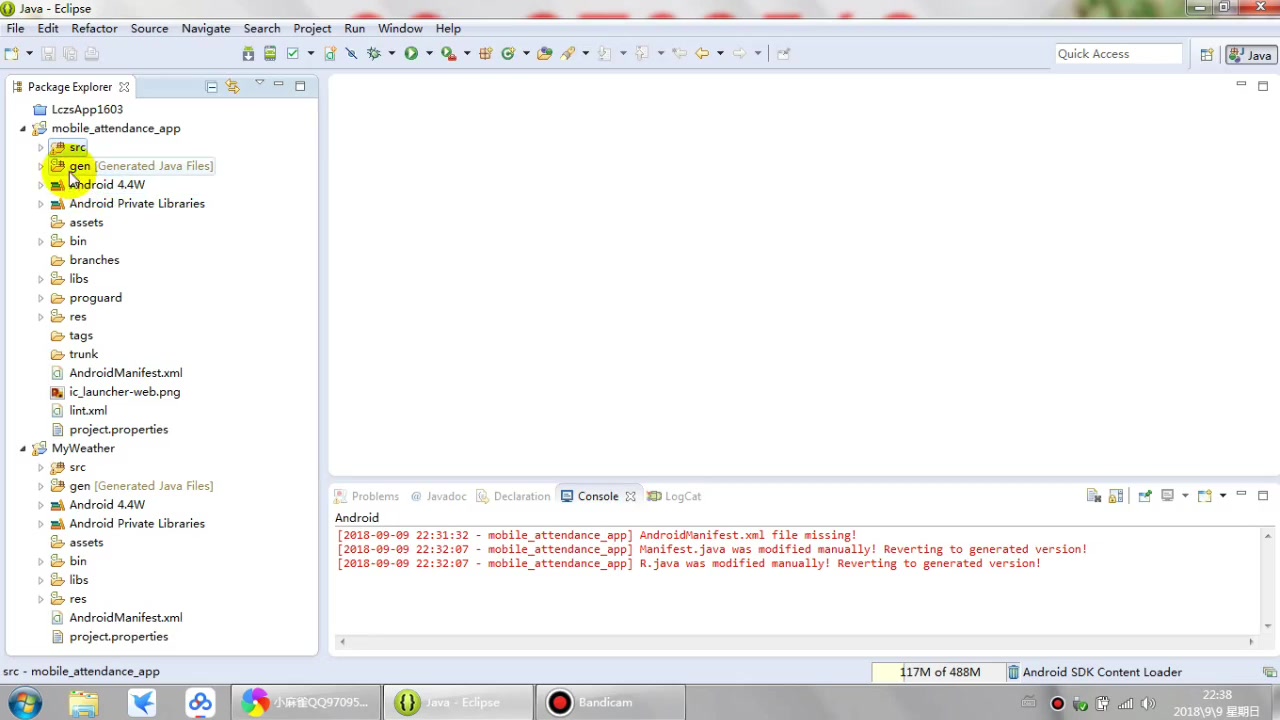The image size is (1280, 720).
Task: Expand the proguard folder
Action: [x=41, y=298]
